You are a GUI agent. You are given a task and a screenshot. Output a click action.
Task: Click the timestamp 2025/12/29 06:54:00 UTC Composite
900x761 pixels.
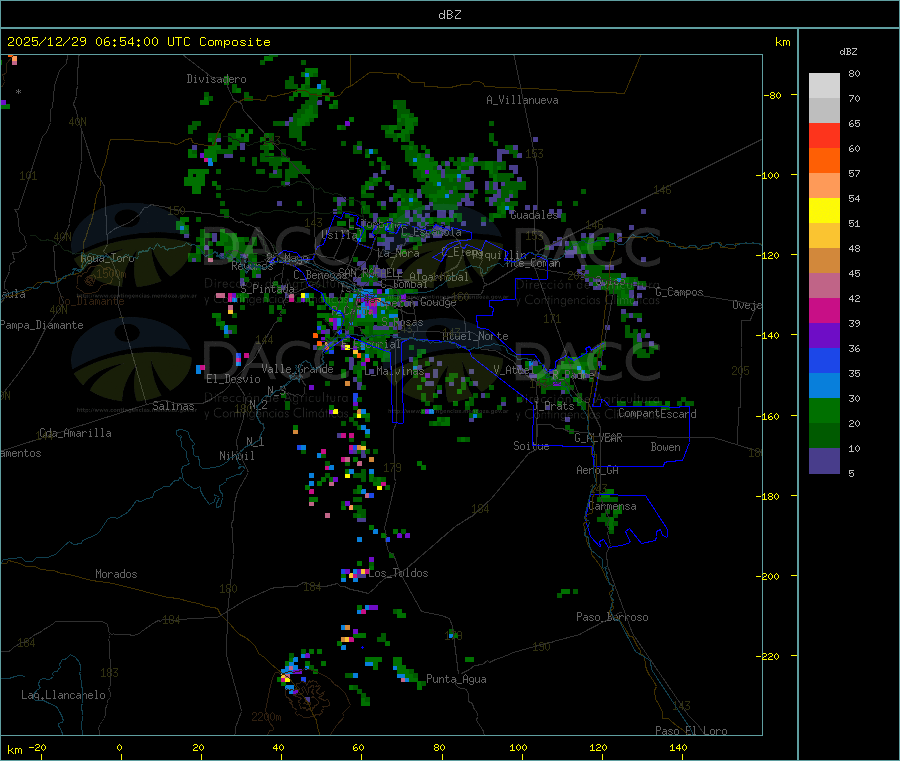pyautogui.click(x=138, y=42)
